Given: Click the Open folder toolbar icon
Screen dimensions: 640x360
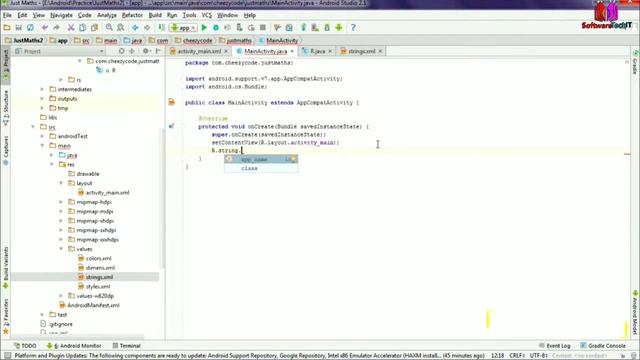Looking at the screenshot, I should coord(7,28).
